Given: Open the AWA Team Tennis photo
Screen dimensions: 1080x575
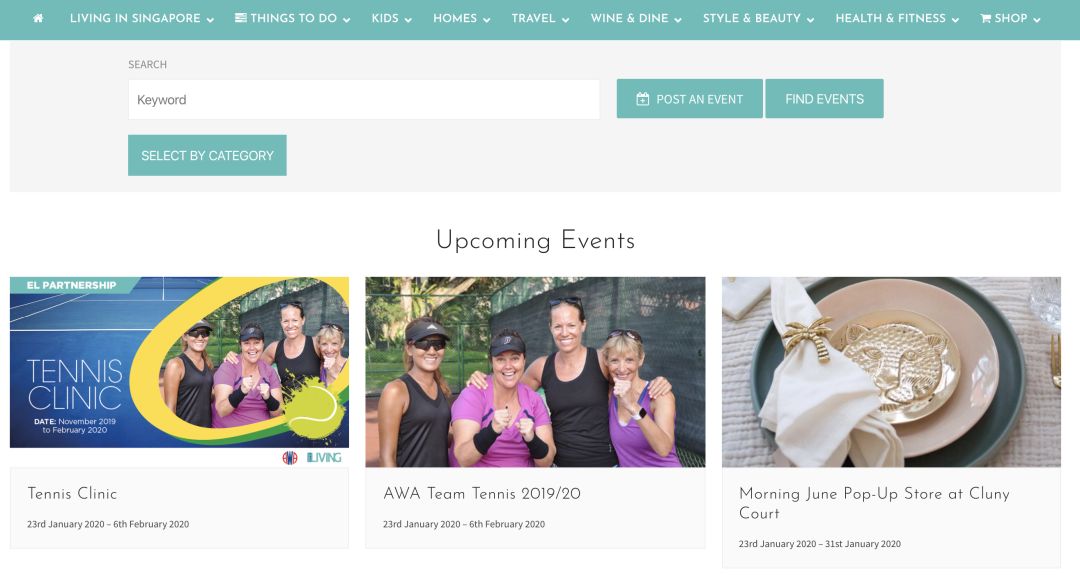Looking at the screenshot, I should pyautogui.click(x=535, y=372).
